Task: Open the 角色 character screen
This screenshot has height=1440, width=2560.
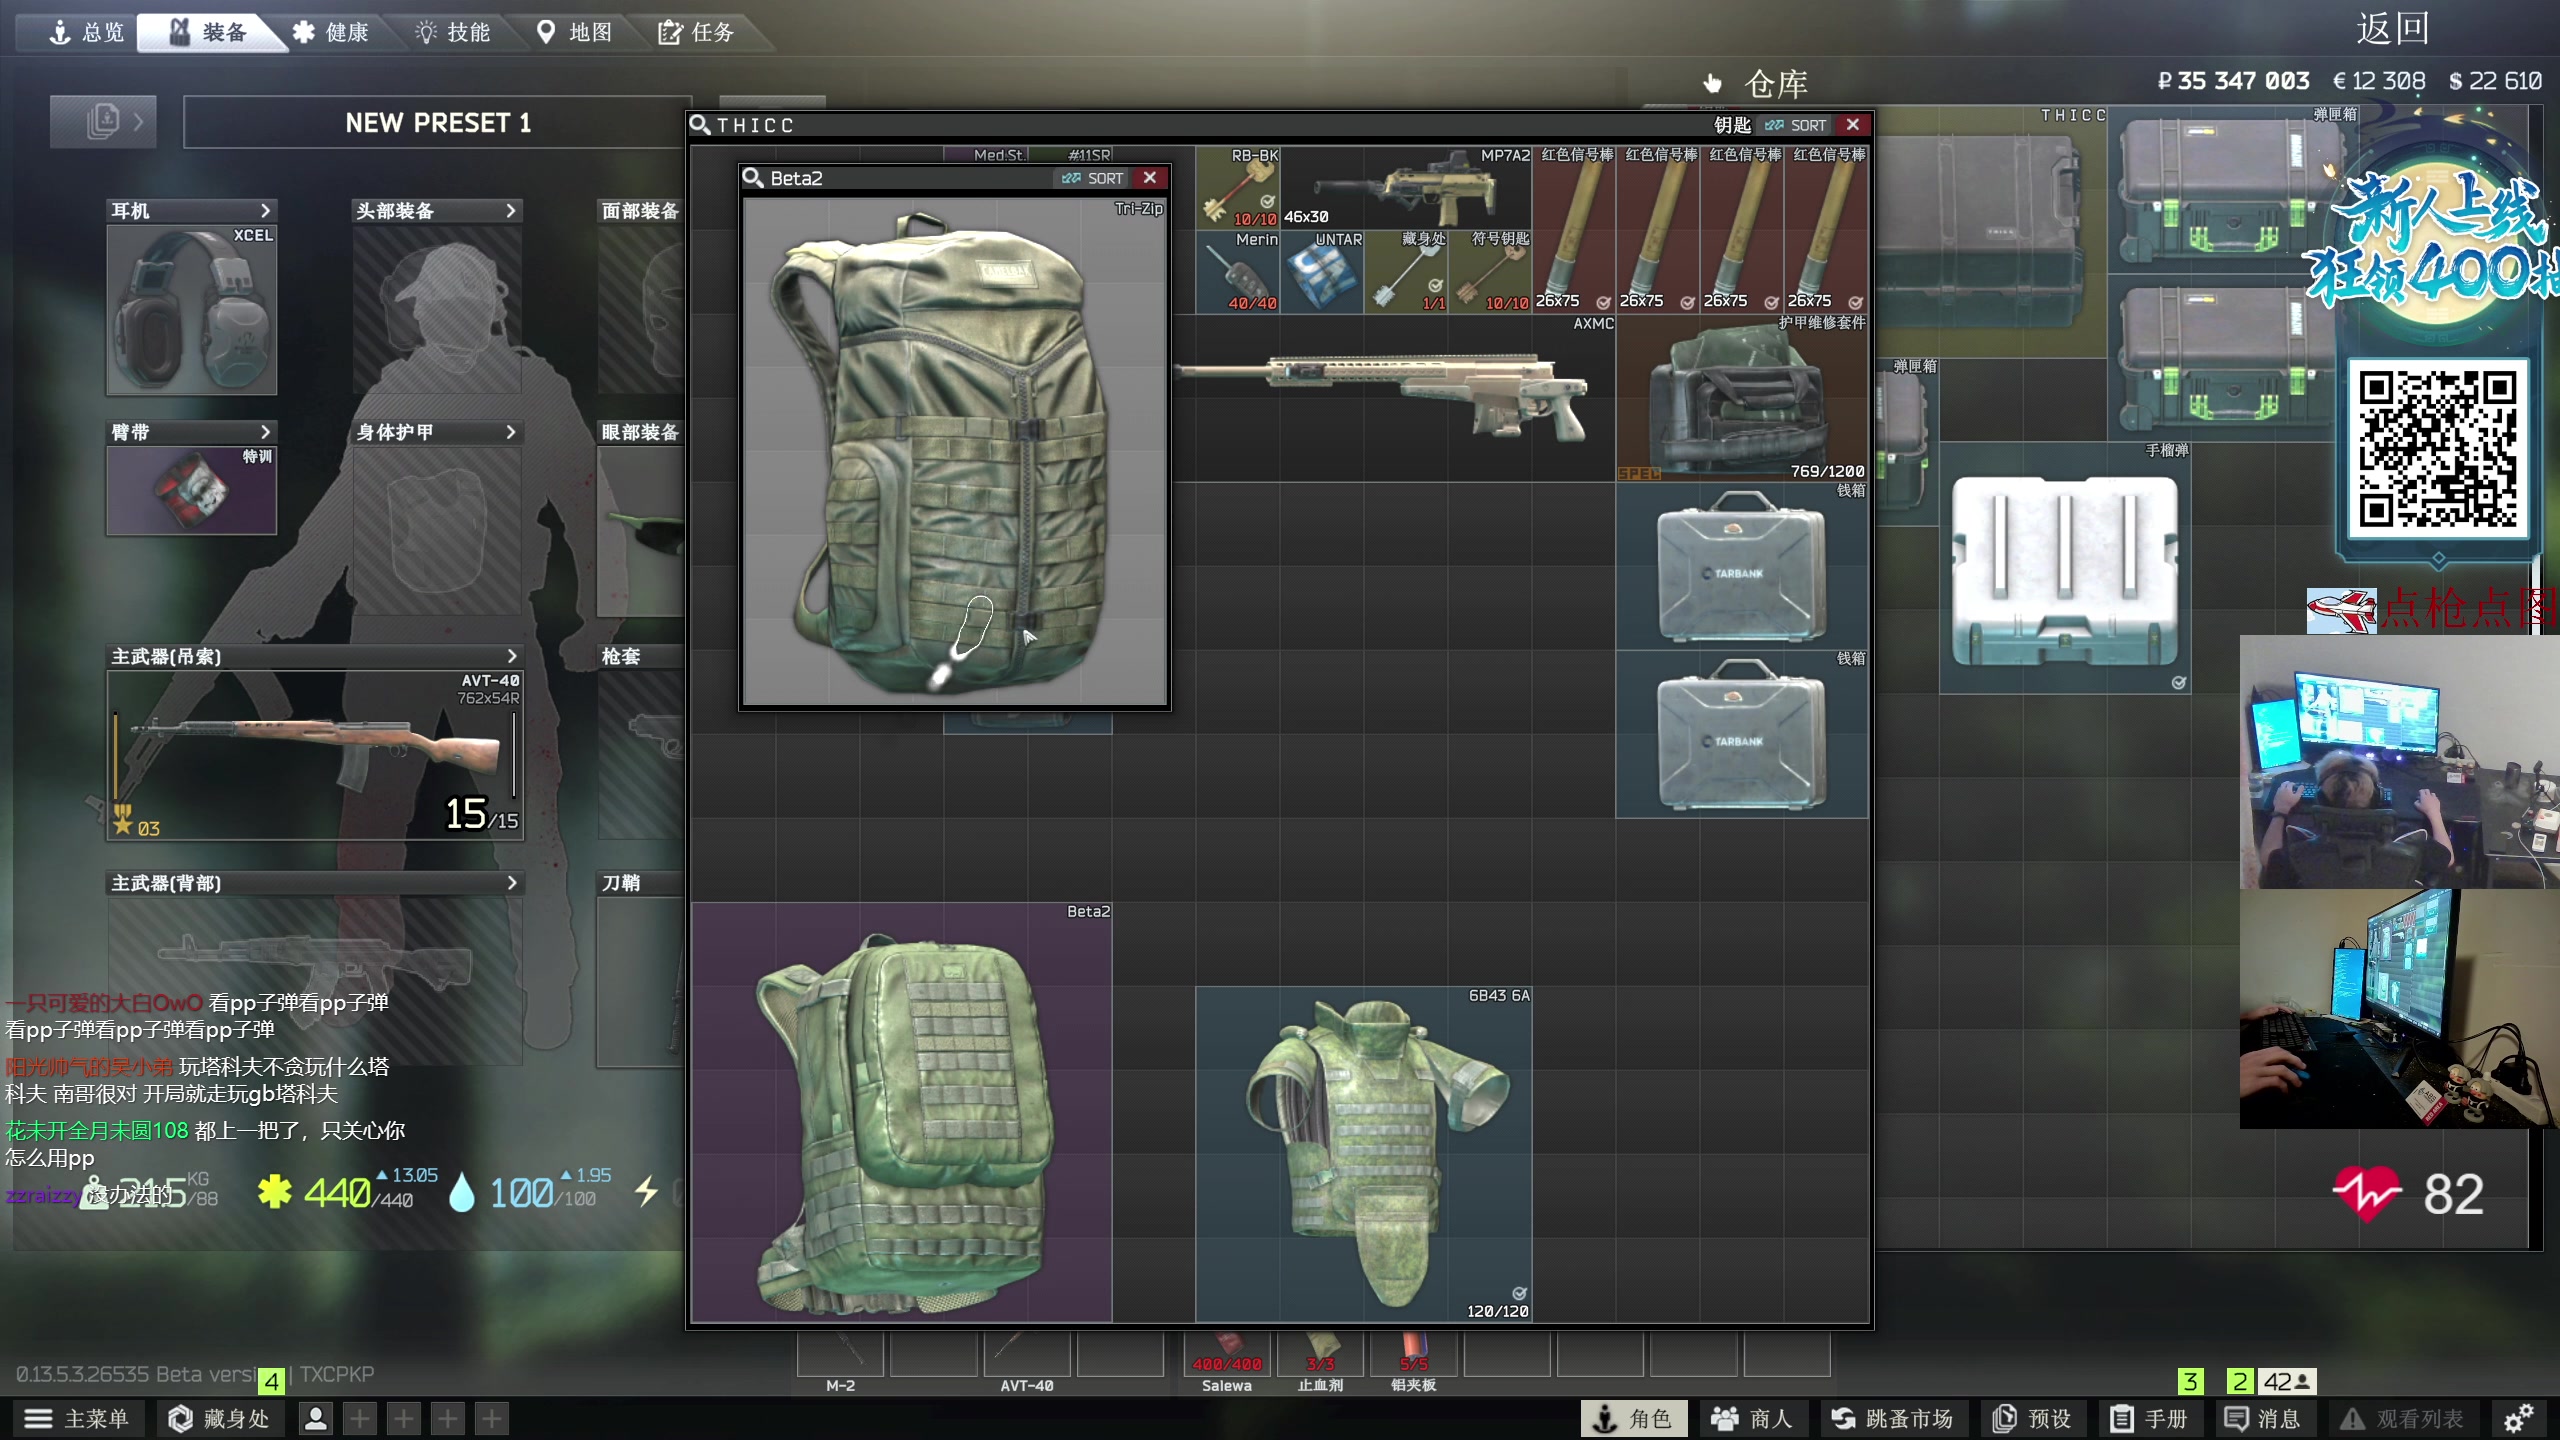Action: coord(1633,1418)
